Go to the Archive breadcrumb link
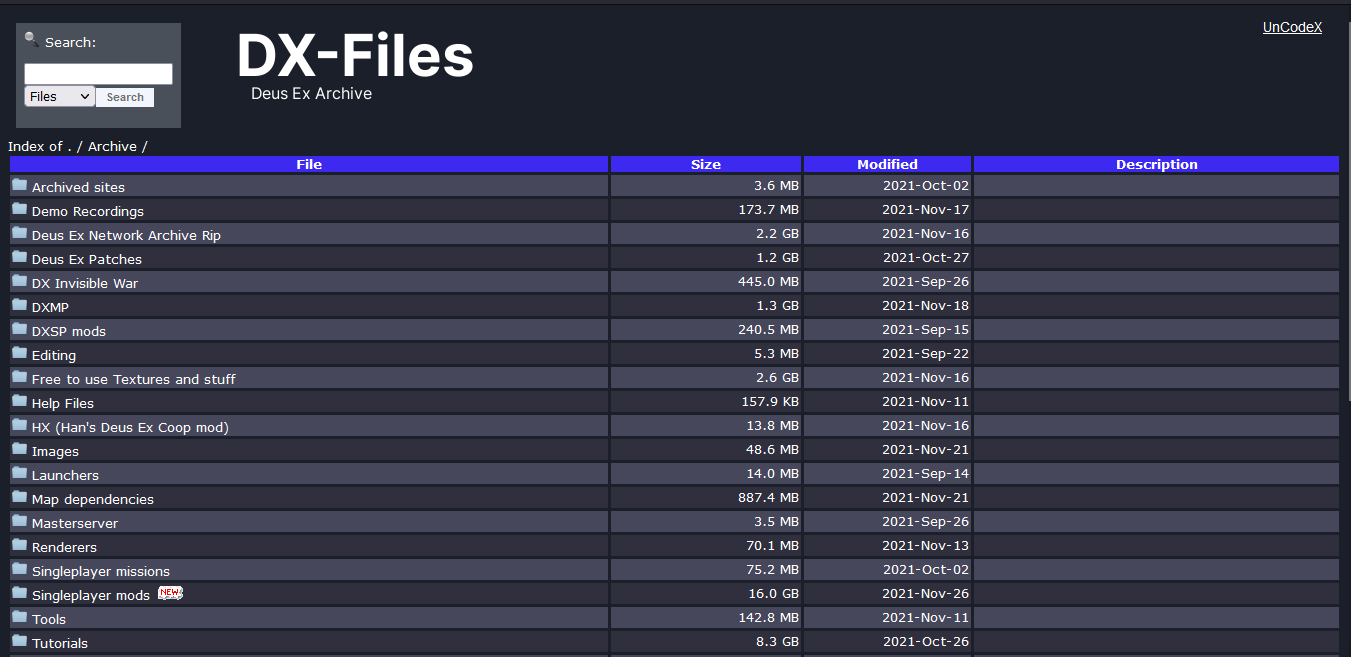 coord(112,146)
